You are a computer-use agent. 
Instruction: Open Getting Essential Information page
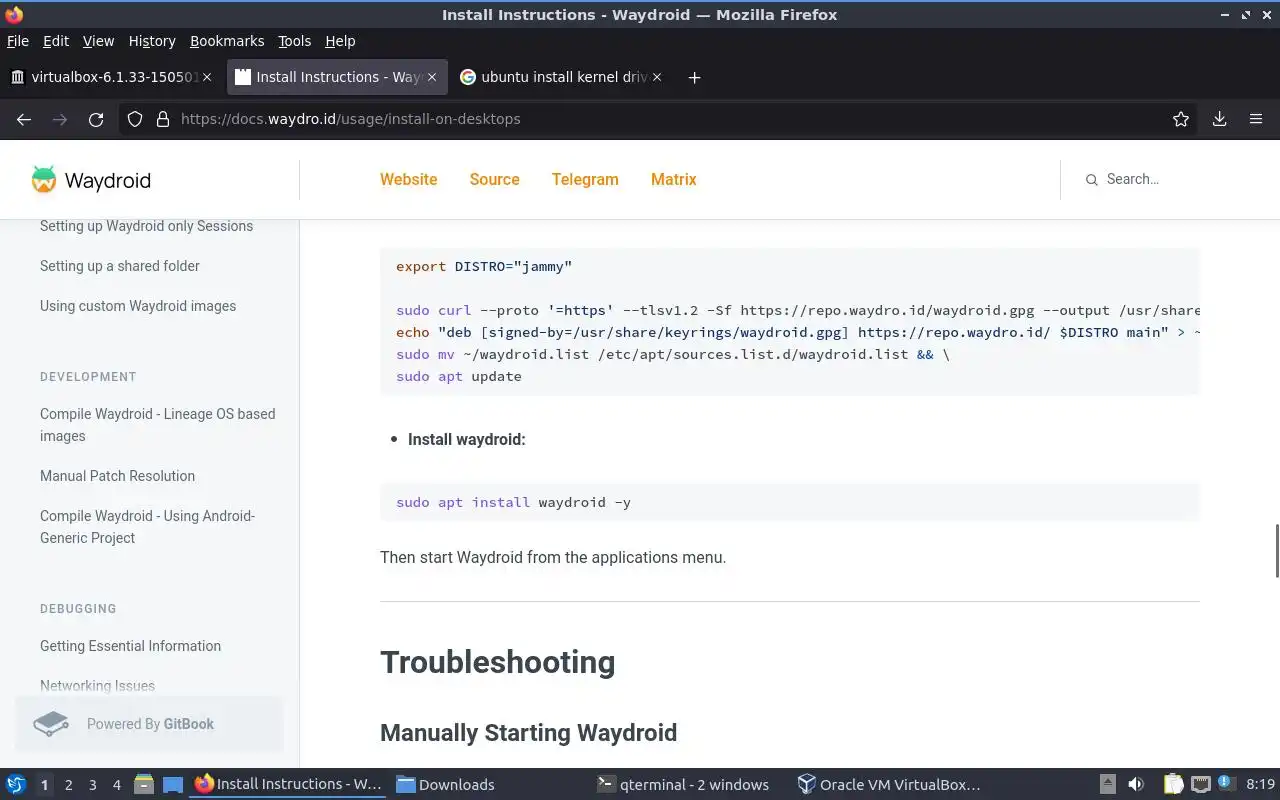pyautogui.click(x=130, y=646)
